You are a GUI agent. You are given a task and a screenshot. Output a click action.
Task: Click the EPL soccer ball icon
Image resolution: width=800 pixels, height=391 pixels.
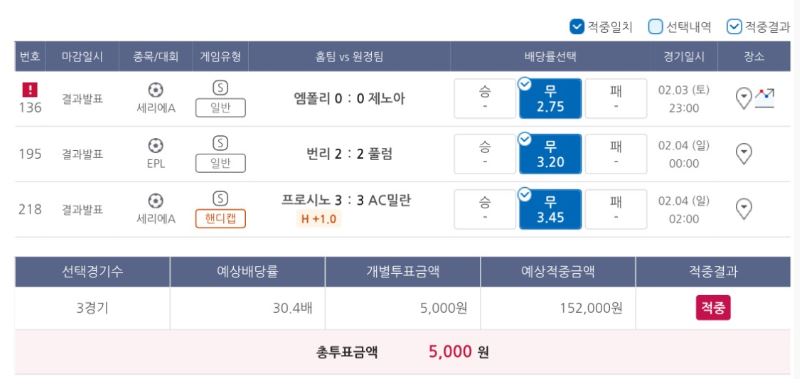pyautogui.click(x=156, y=146)
